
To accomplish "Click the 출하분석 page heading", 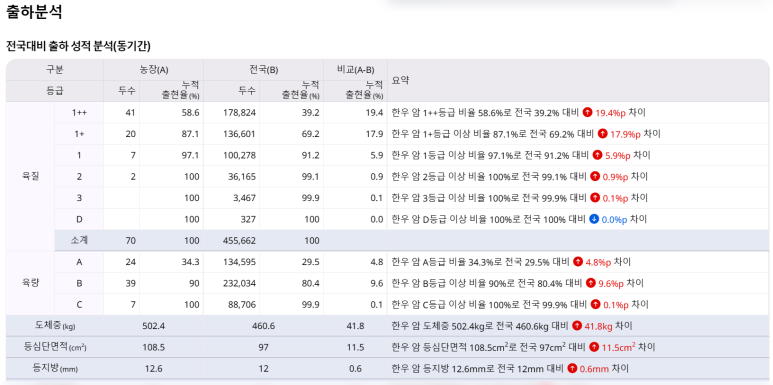I will pyautogui.click(x=34, y=12).
